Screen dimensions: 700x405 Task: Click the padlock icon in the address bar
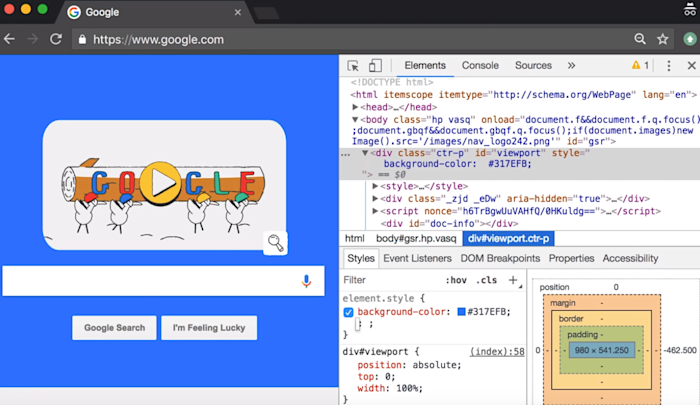point(82,40)
